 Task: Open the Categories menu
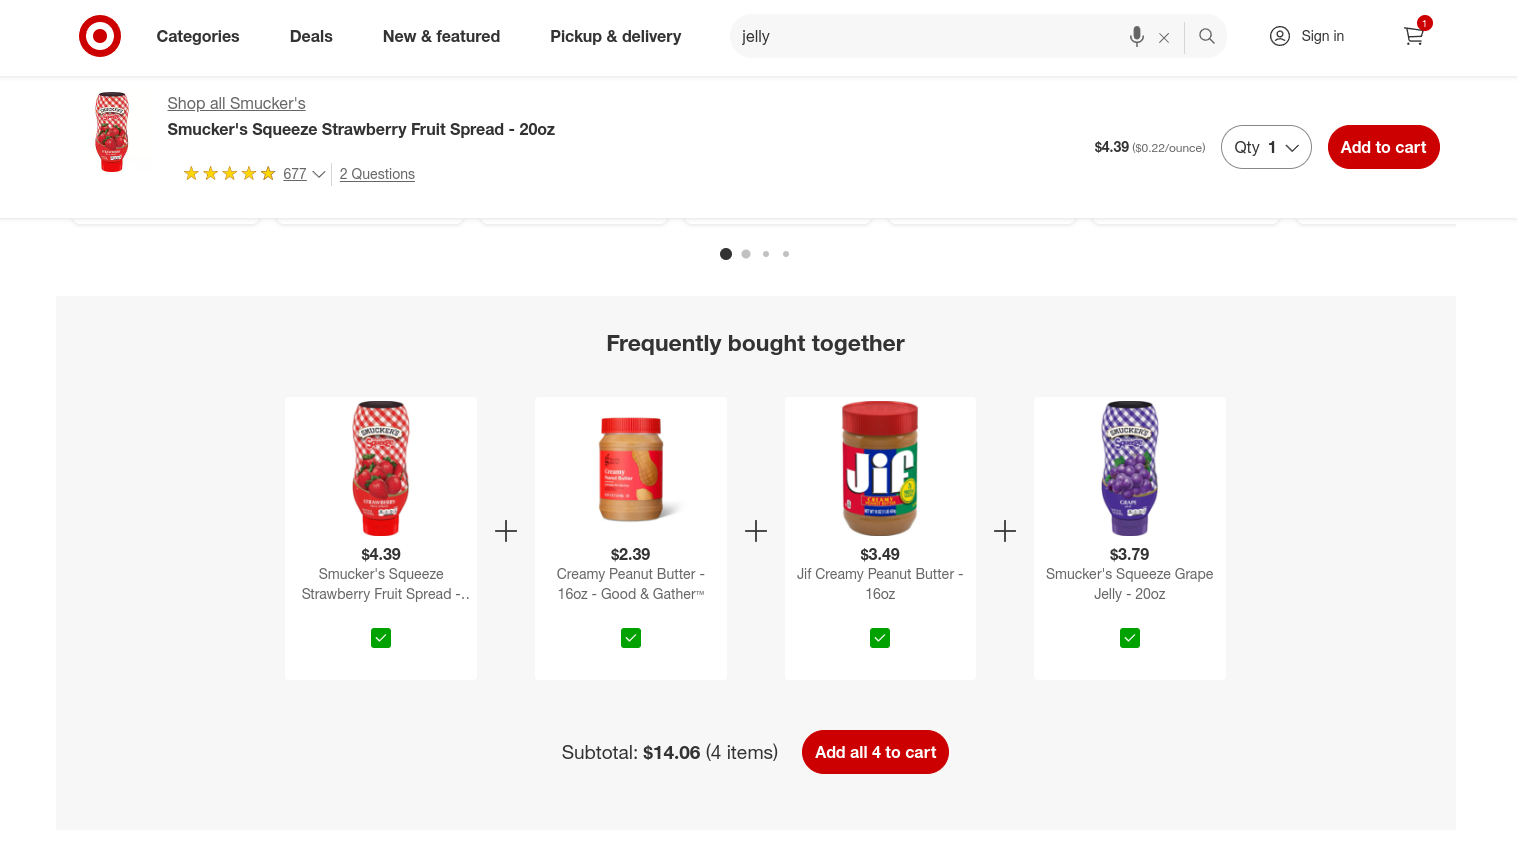(198, 36)
